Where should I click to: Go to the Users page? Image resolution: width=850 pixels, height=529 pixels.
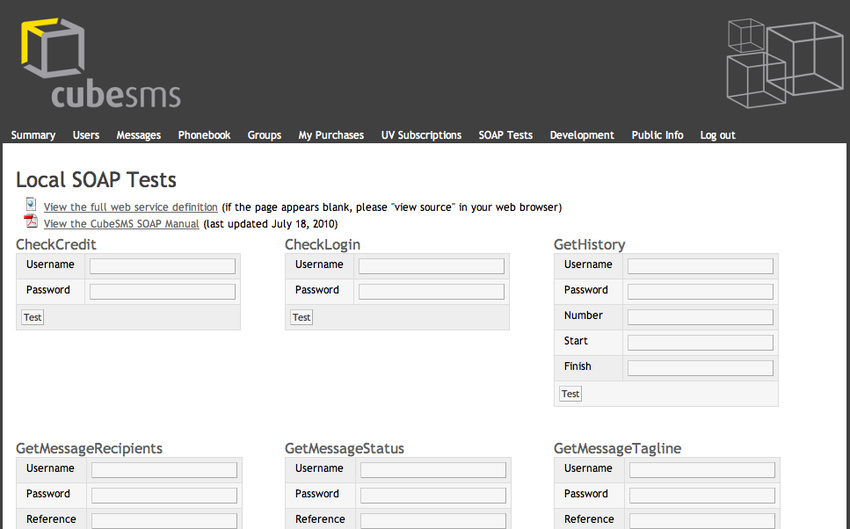[x=86, y=135]
